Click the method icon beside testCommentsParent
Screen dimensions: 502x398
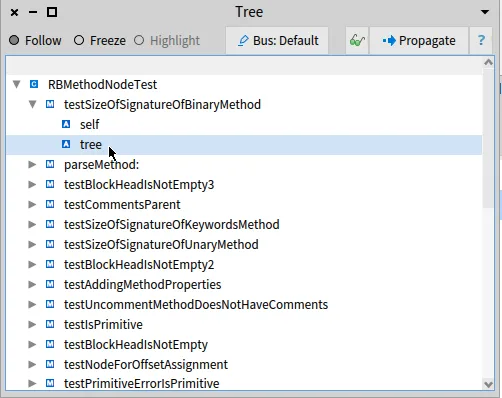[x=50, y=204]
